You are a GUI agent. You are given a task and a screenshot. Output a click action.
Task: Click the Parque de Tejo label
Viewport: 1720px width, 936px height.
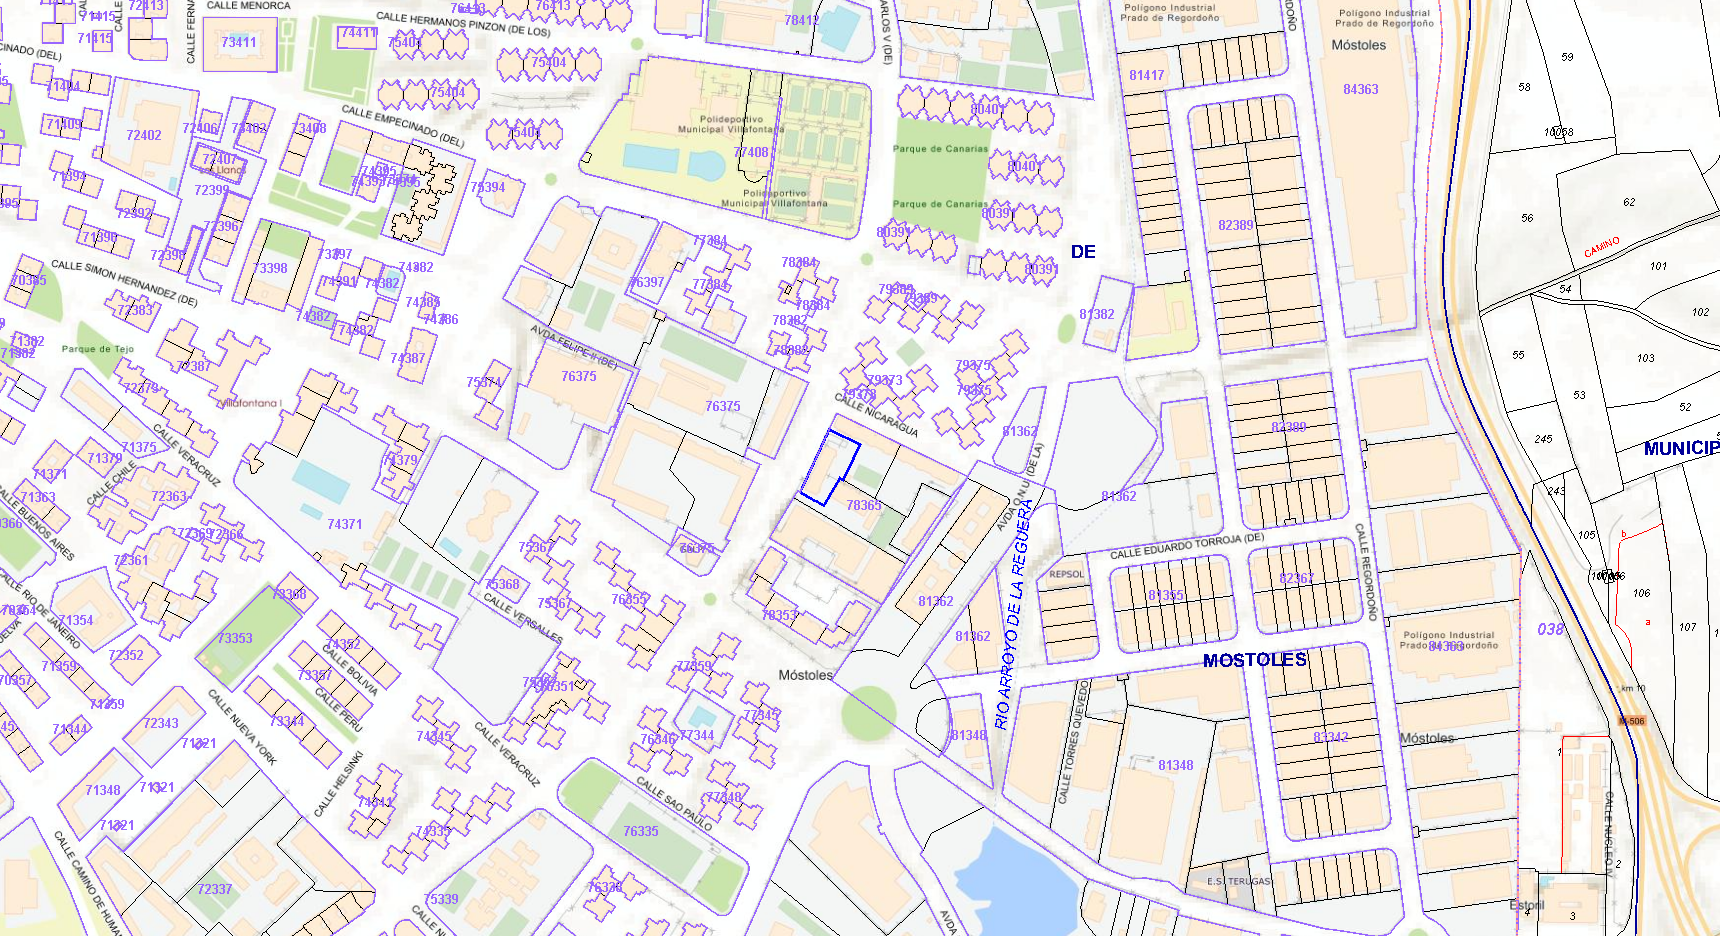(x=97, y=349)
